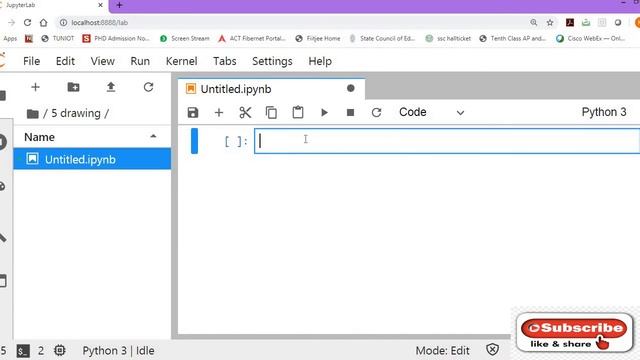Cut the selected cell with scissors icon
This screenshot has height=360, width=640.
[x=245, y=112]
